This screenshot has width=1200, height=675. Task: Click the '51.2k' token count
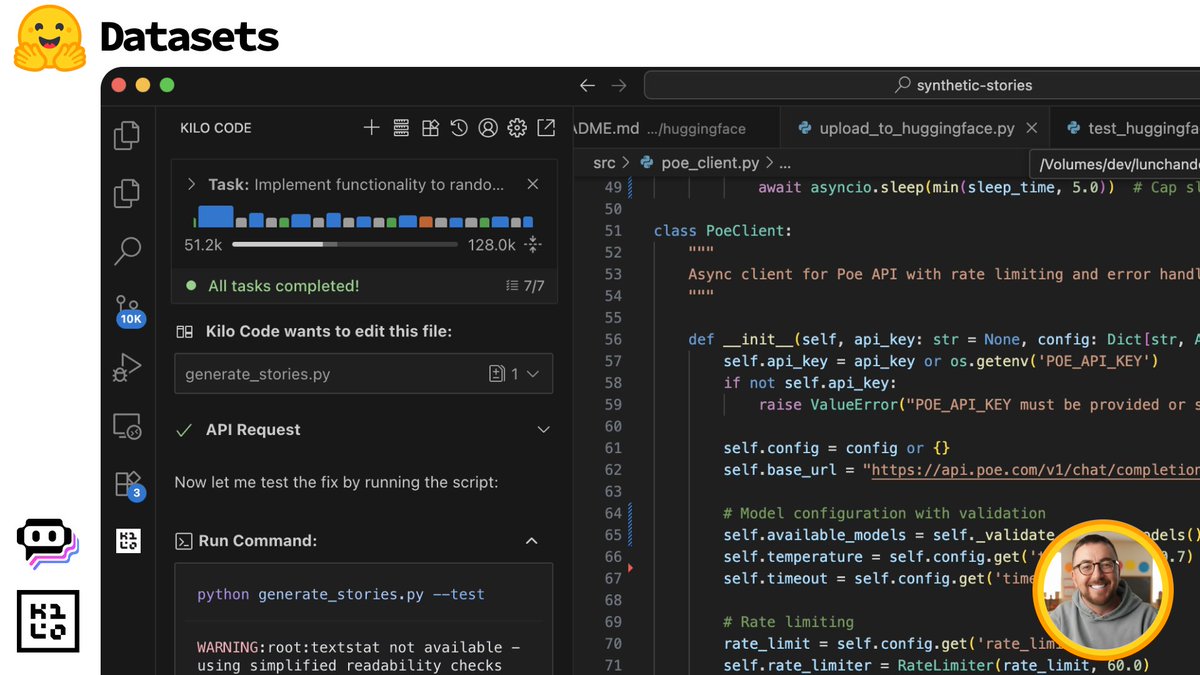[203, 244]
